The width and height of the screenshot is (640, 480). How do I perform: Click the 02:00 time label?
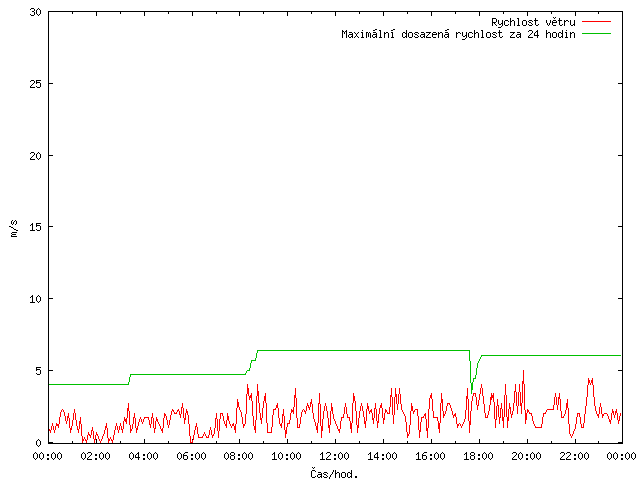tap(96, 456)
